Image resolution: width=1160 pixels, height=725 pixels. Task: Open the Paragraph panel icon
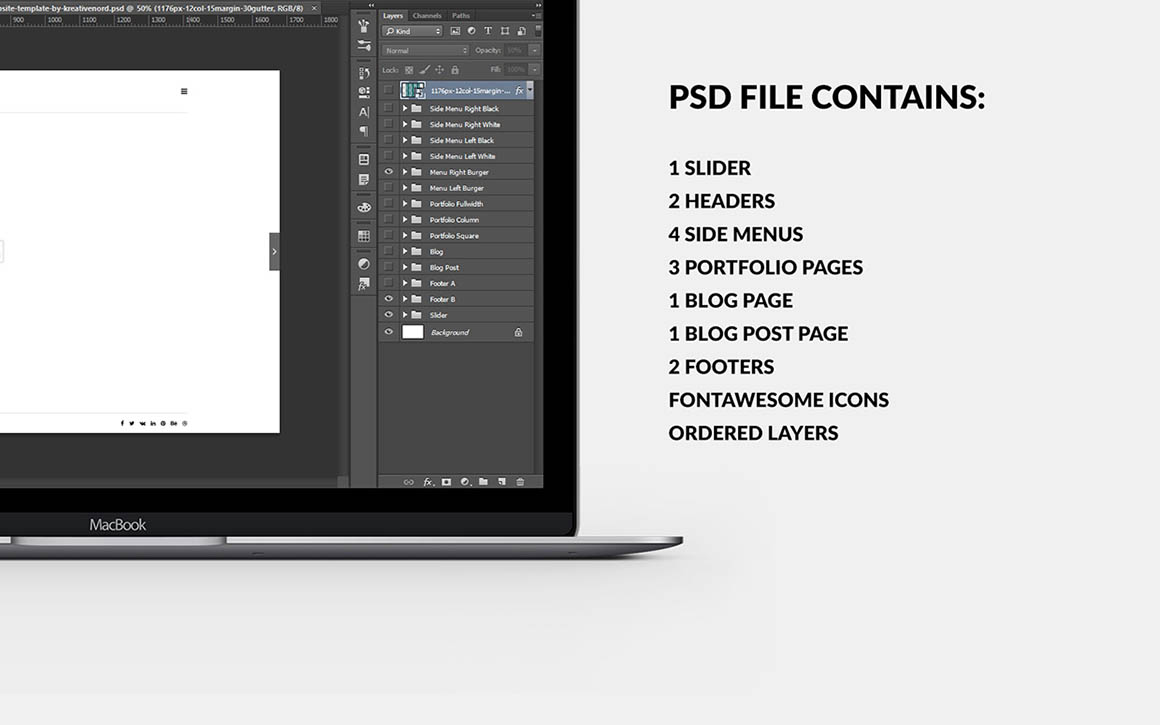[x=364, y=131]
